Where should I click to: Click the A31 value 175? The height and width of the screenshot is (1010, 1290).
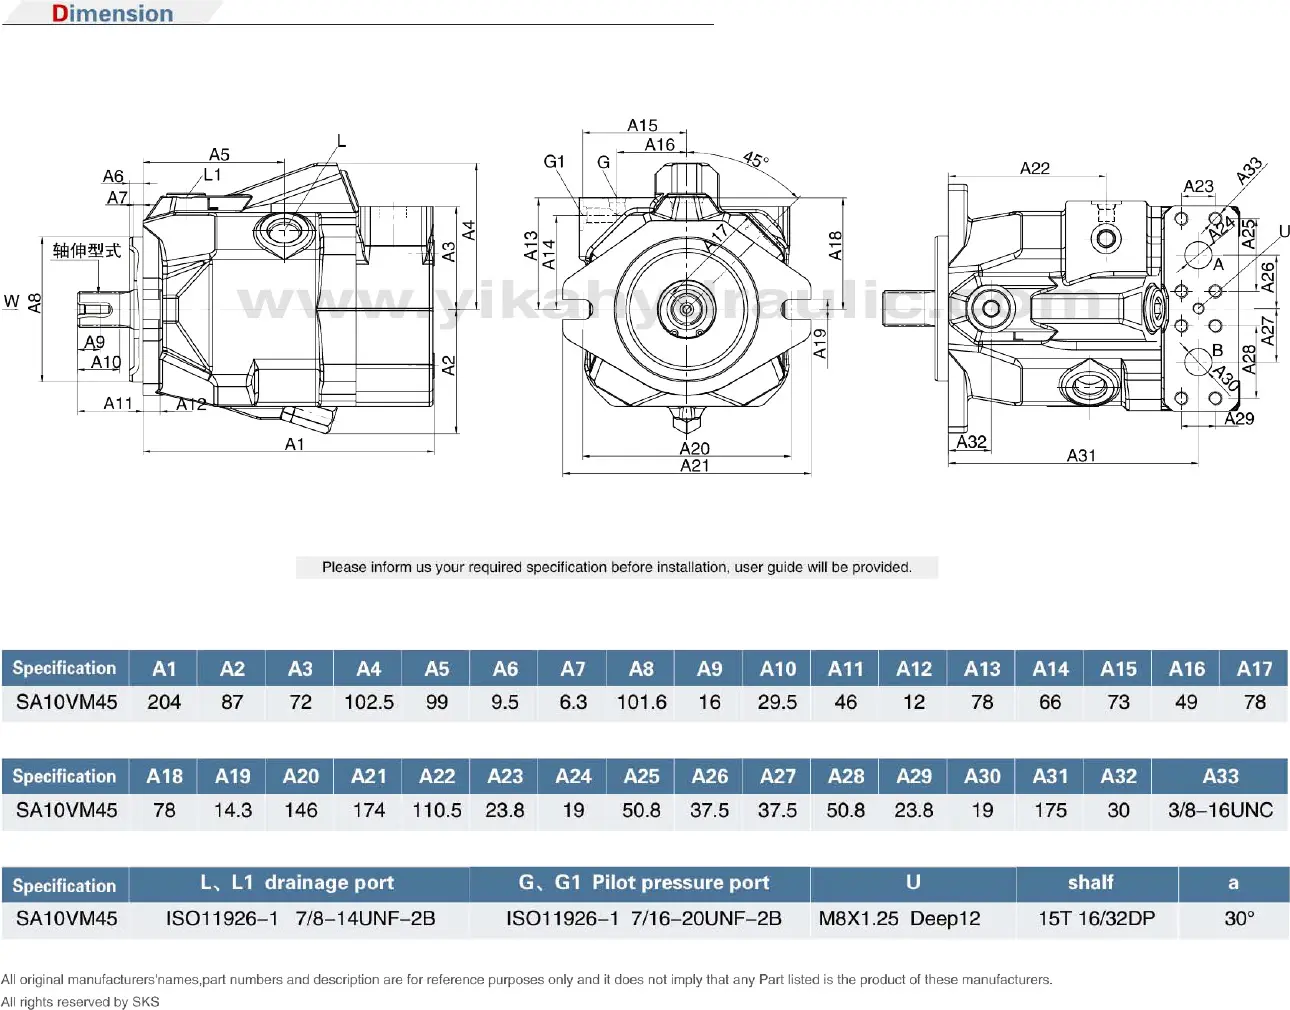(x=1050, y=810)
